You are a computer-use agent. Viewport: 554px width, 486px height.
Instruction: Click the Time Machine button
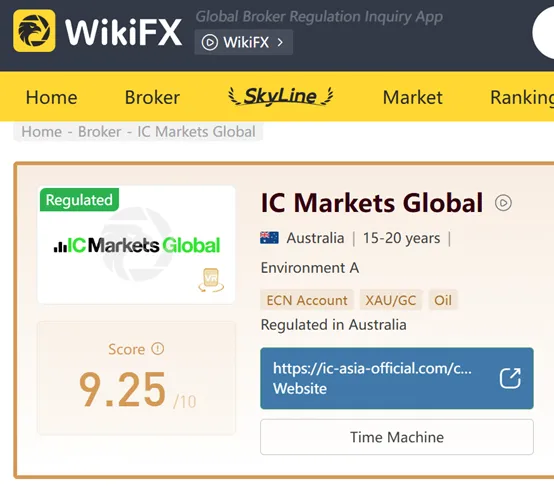(397, 437)
